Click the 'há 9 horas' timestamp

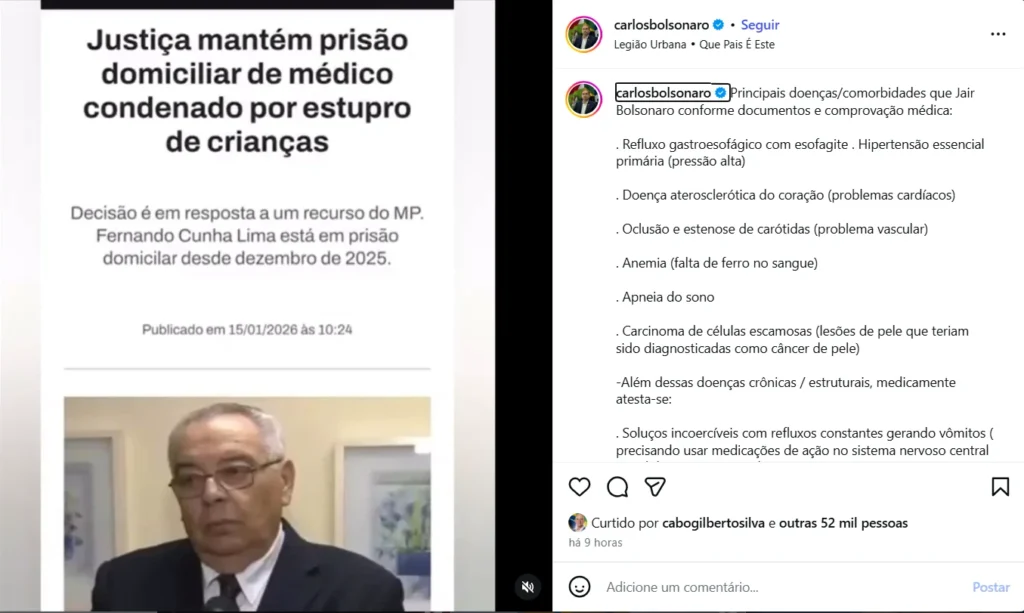pyautogui.click(x=595, y=542)
